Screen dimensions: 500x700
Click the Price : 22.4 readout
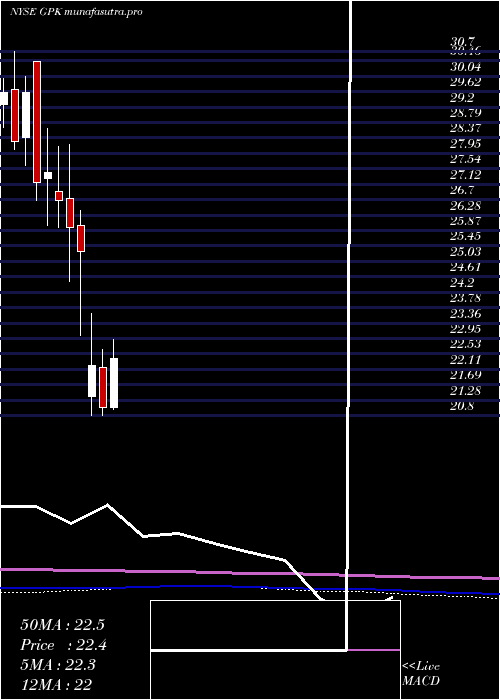coord(63,645)
